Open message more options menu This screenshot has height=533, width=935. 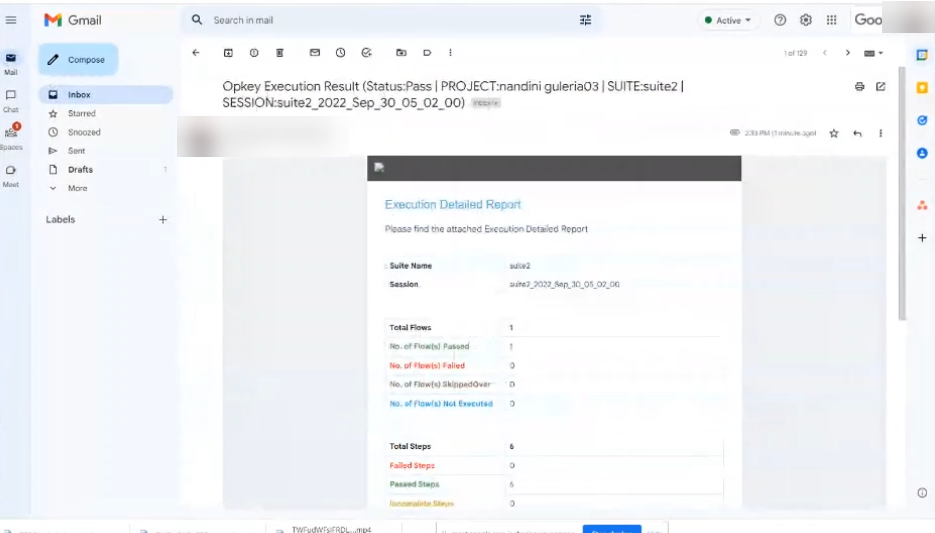click(881, 134)
